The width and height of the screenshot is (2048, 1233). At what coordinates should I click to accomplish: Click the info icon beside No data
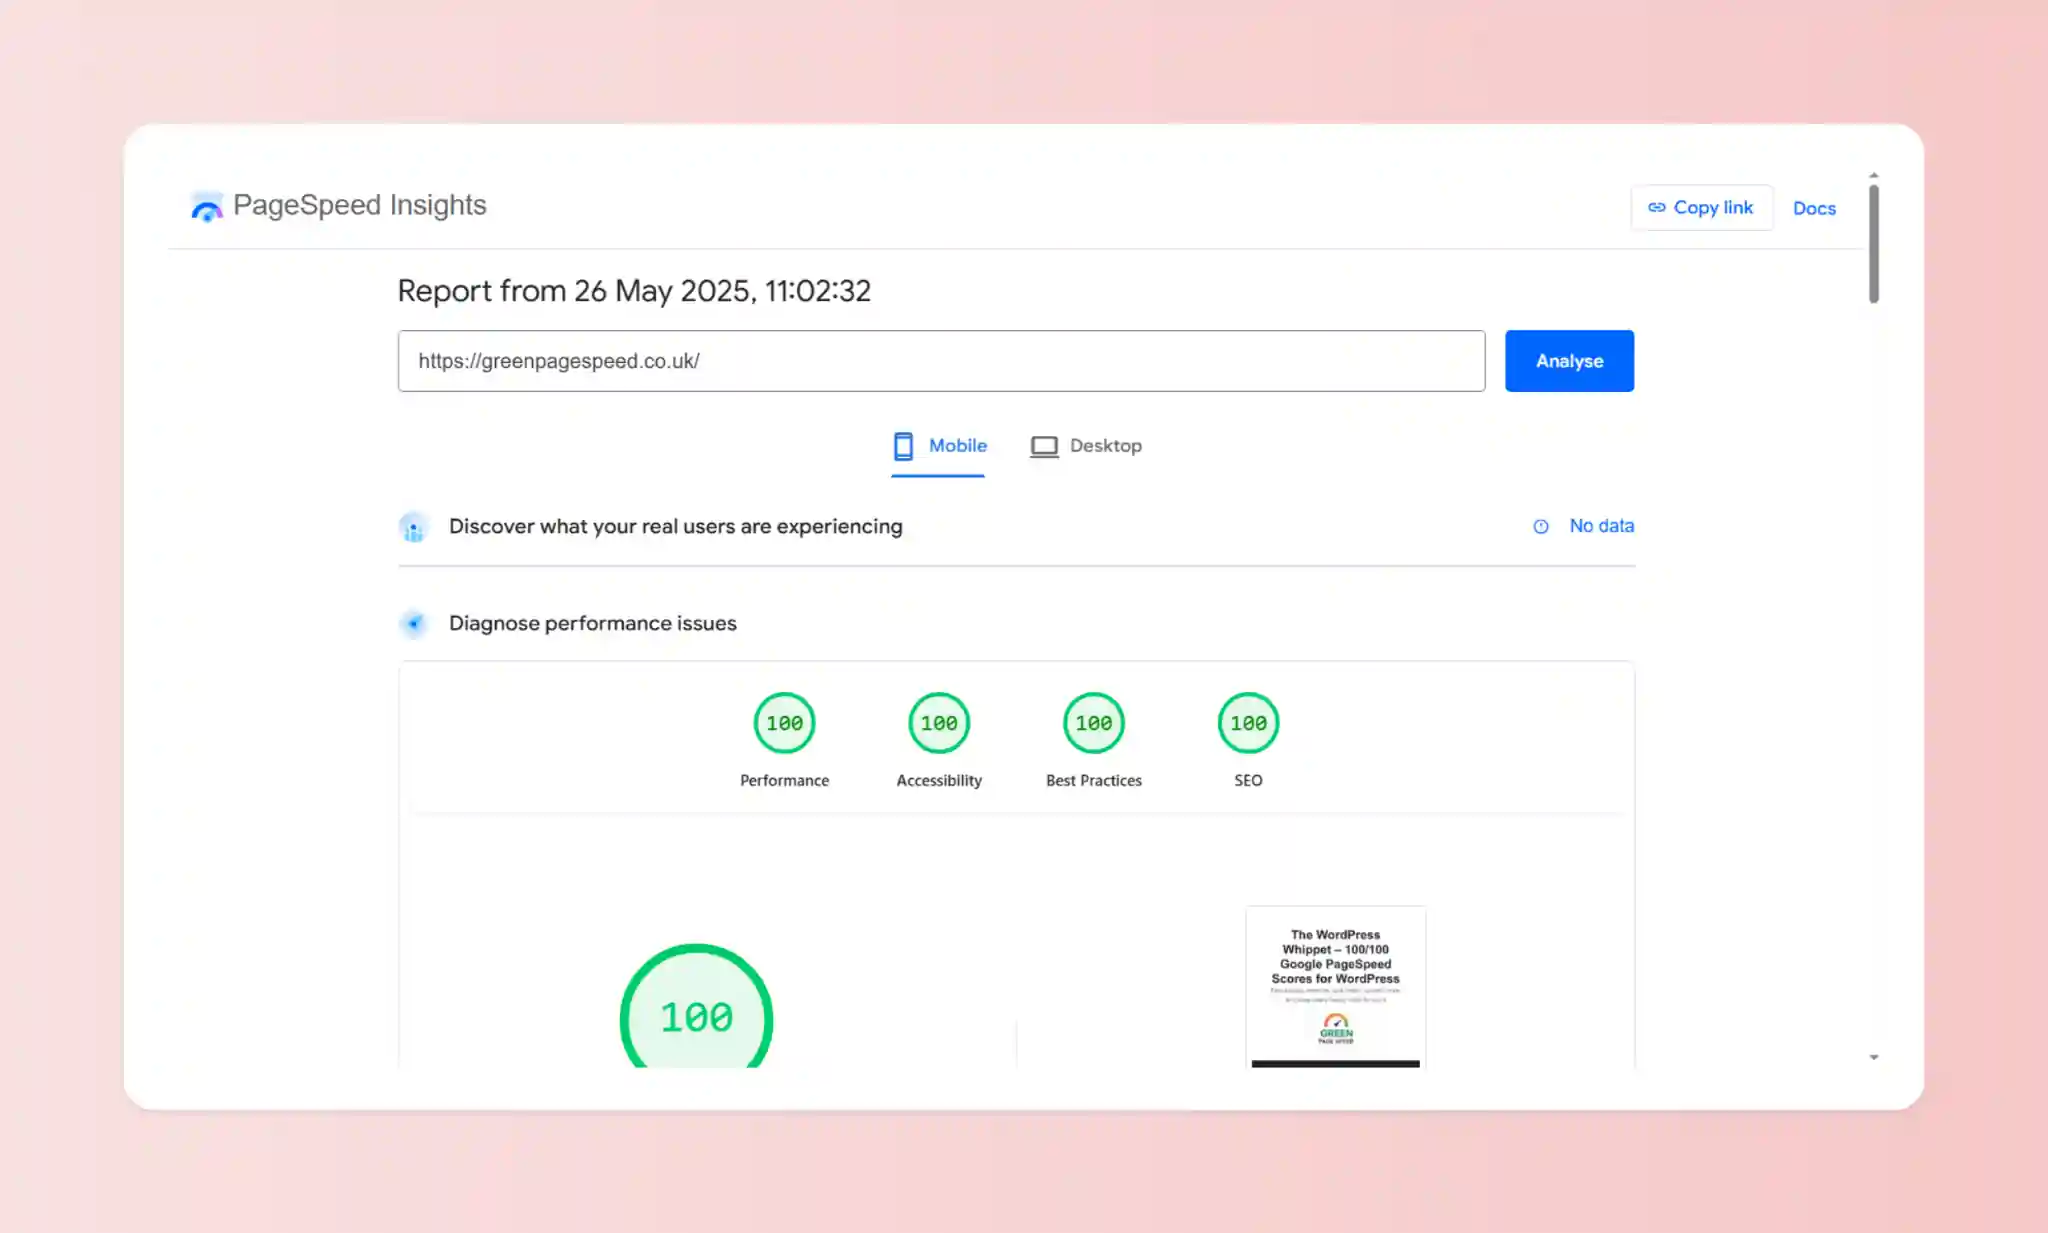1541,527
